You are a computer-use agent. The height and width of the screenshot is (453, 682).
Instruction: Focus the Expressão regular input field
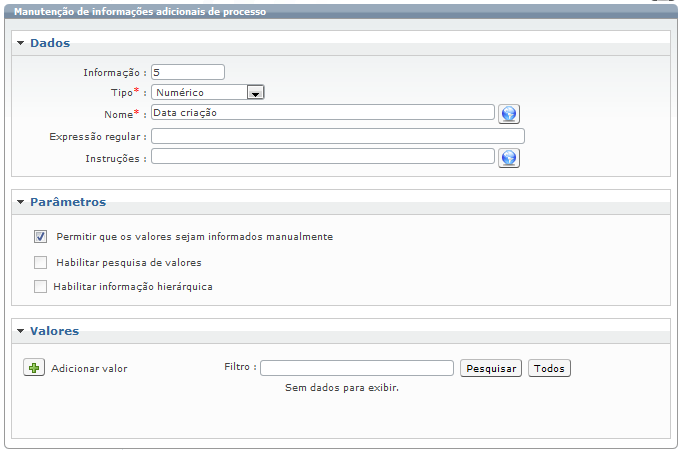tap(338, 136)
